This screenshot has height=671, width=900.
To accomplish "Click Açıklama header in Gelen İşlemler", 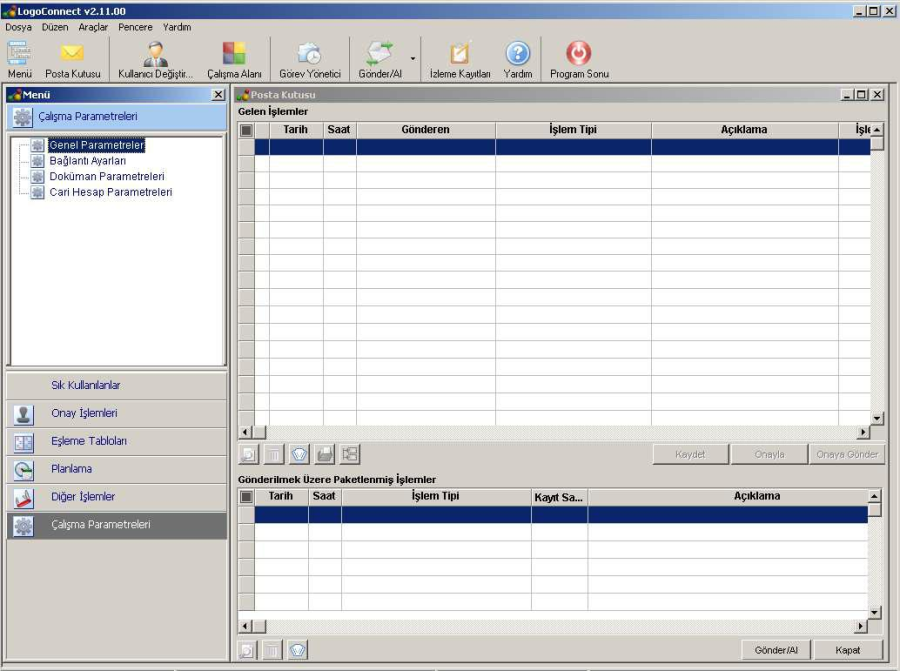I will [744, 130].
